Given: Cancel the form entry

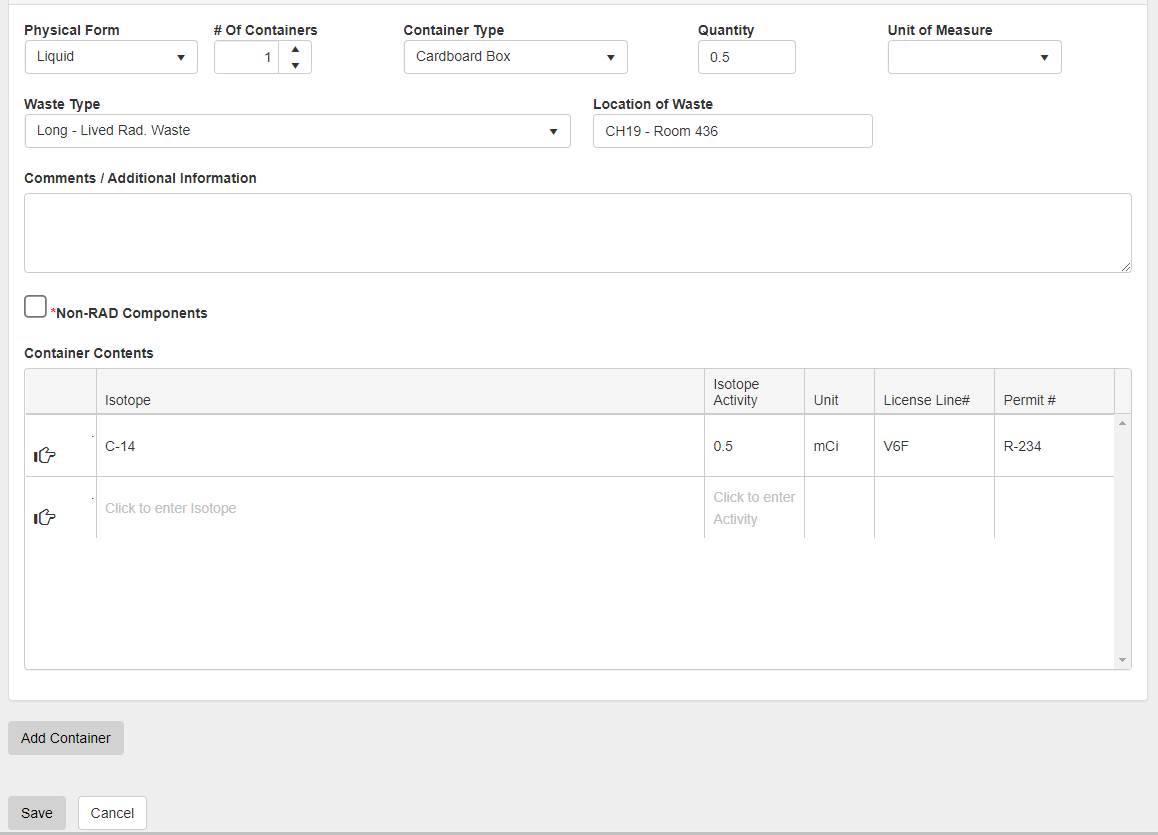Looking at the screenshot, I should [112, 813].
